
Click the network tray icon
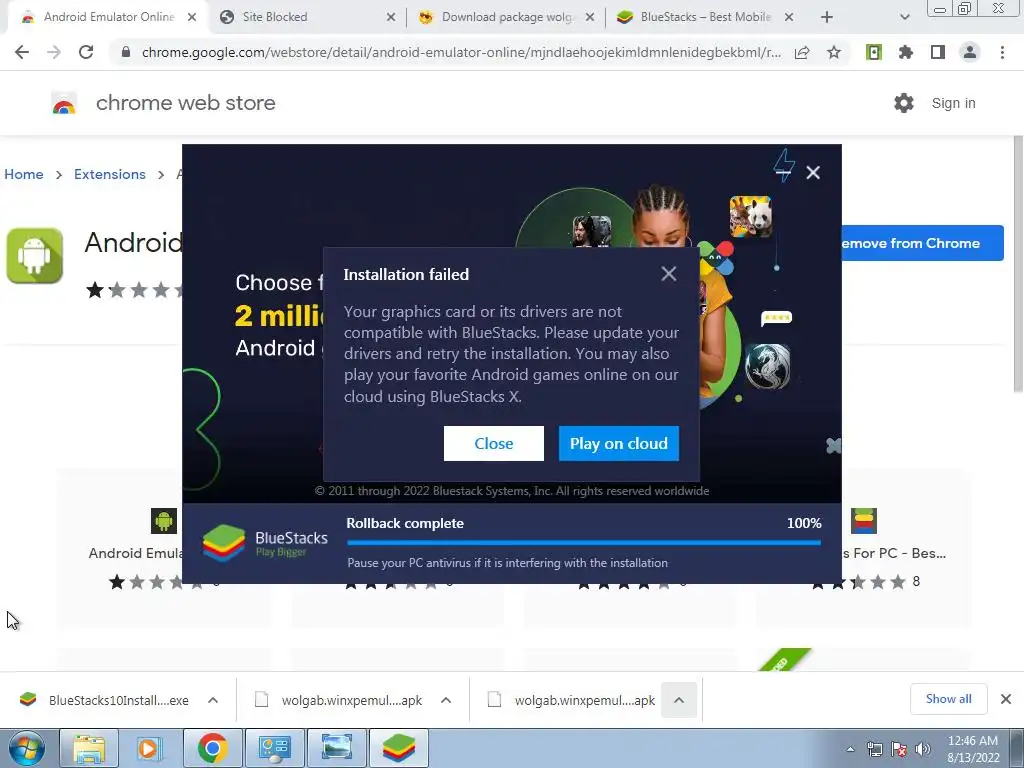pyautogui.click(x=874, y=749)
